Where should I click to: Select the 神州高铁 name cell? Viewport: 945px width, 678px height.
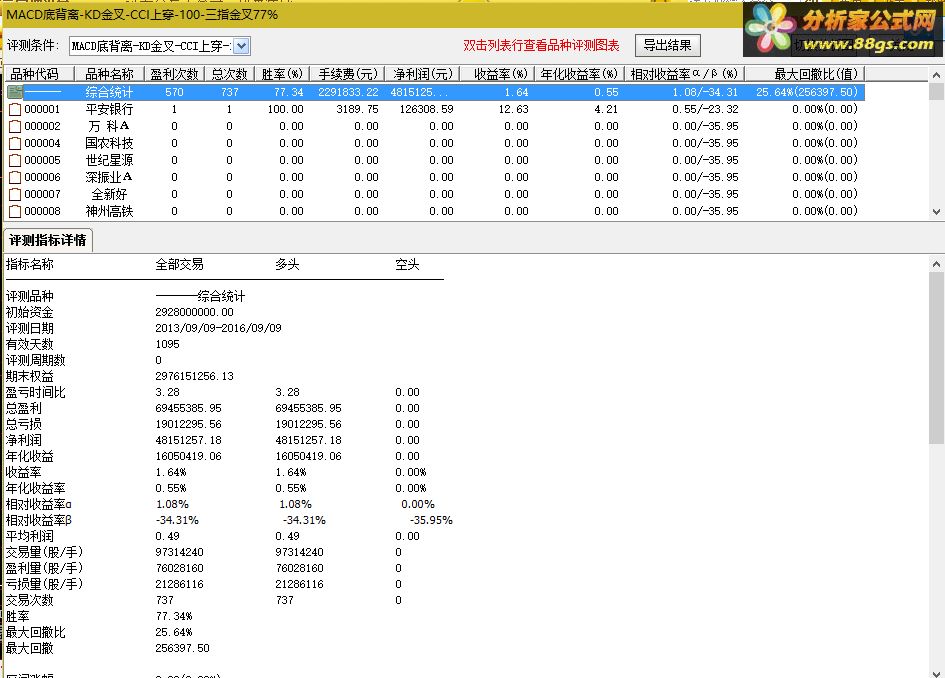click(109, 211)
